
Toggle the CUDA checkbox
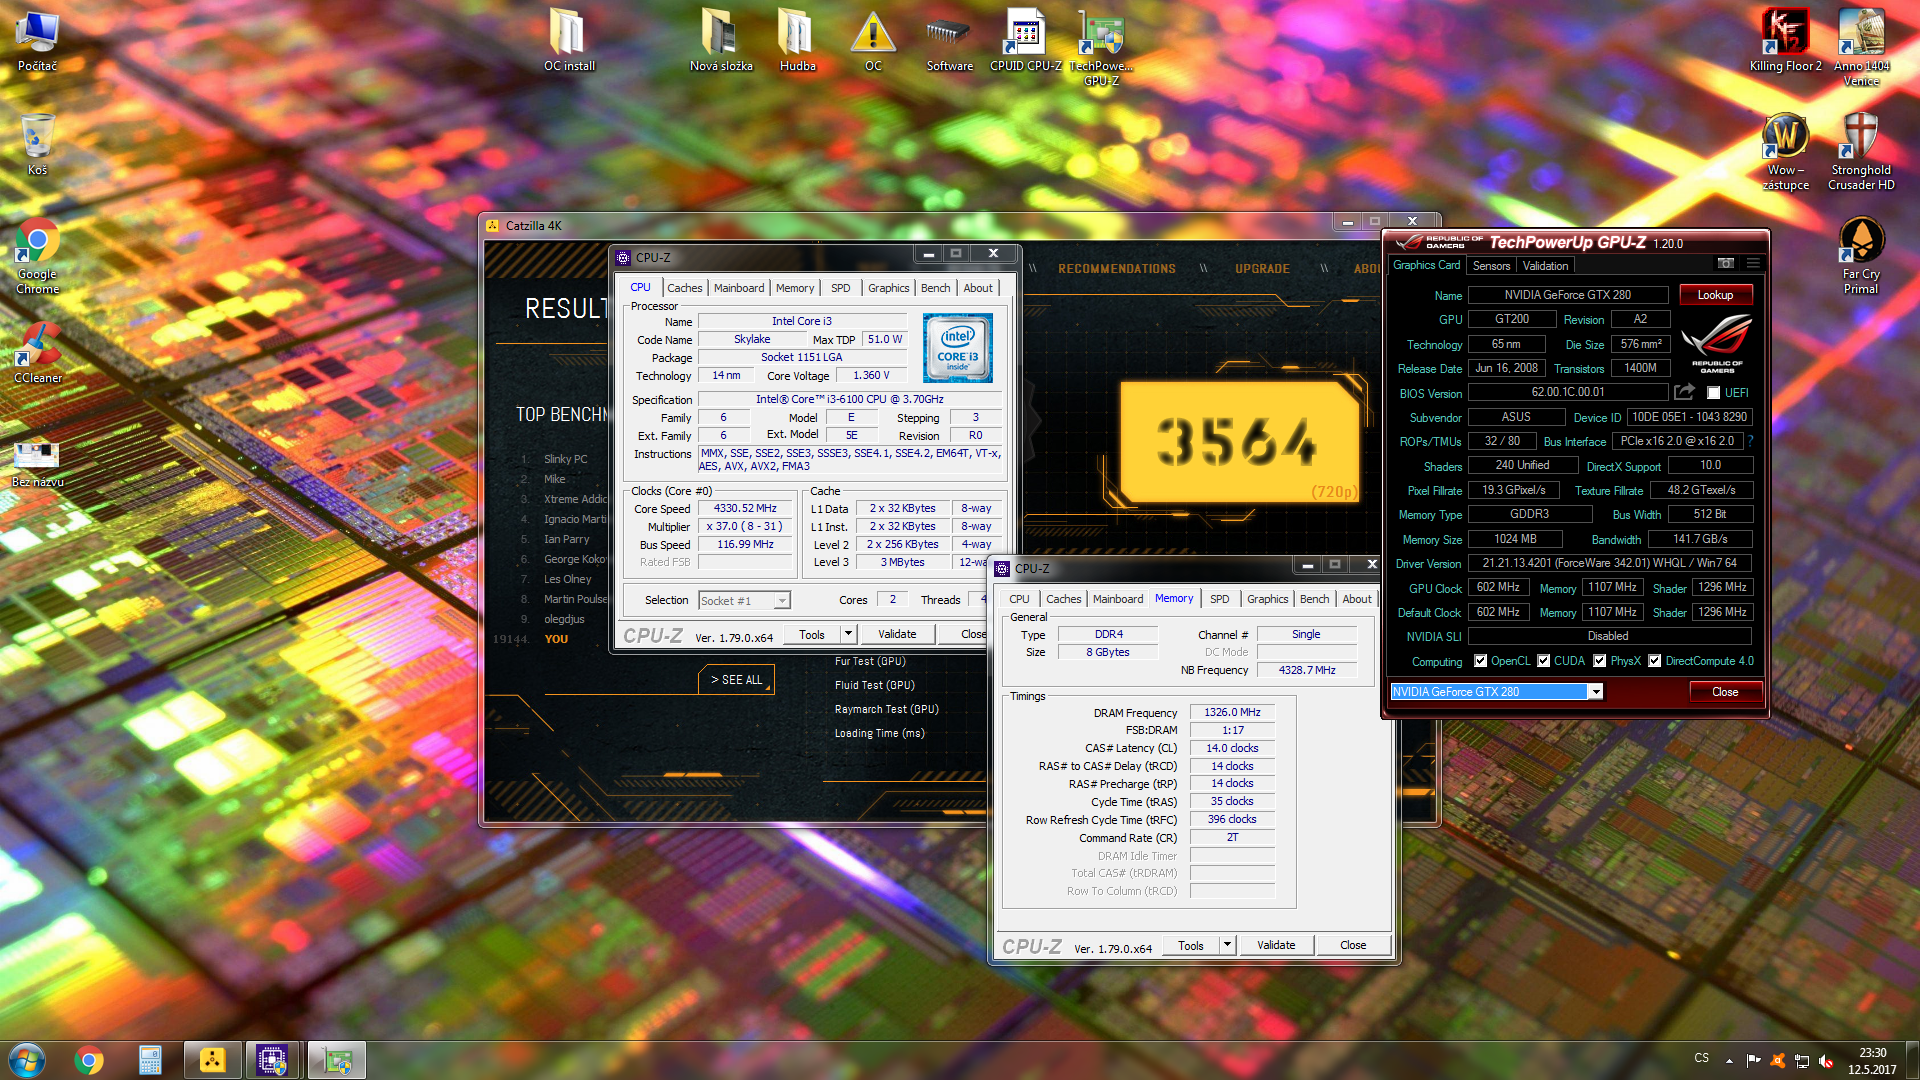(x=1543, y=661)
